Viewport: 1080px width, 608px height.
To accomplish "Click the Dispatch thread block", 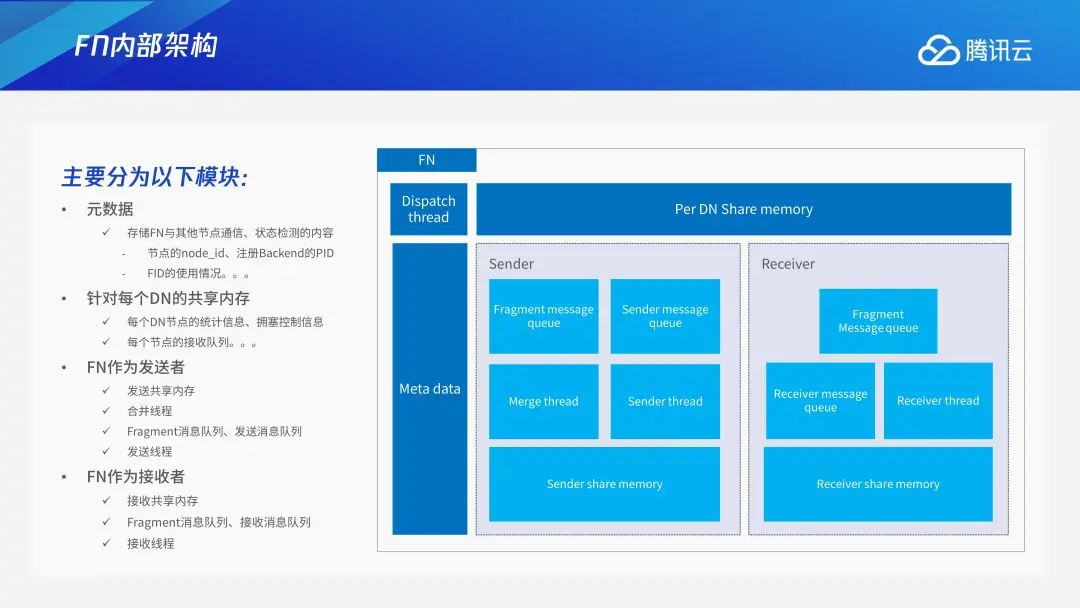I will point(428,209).
